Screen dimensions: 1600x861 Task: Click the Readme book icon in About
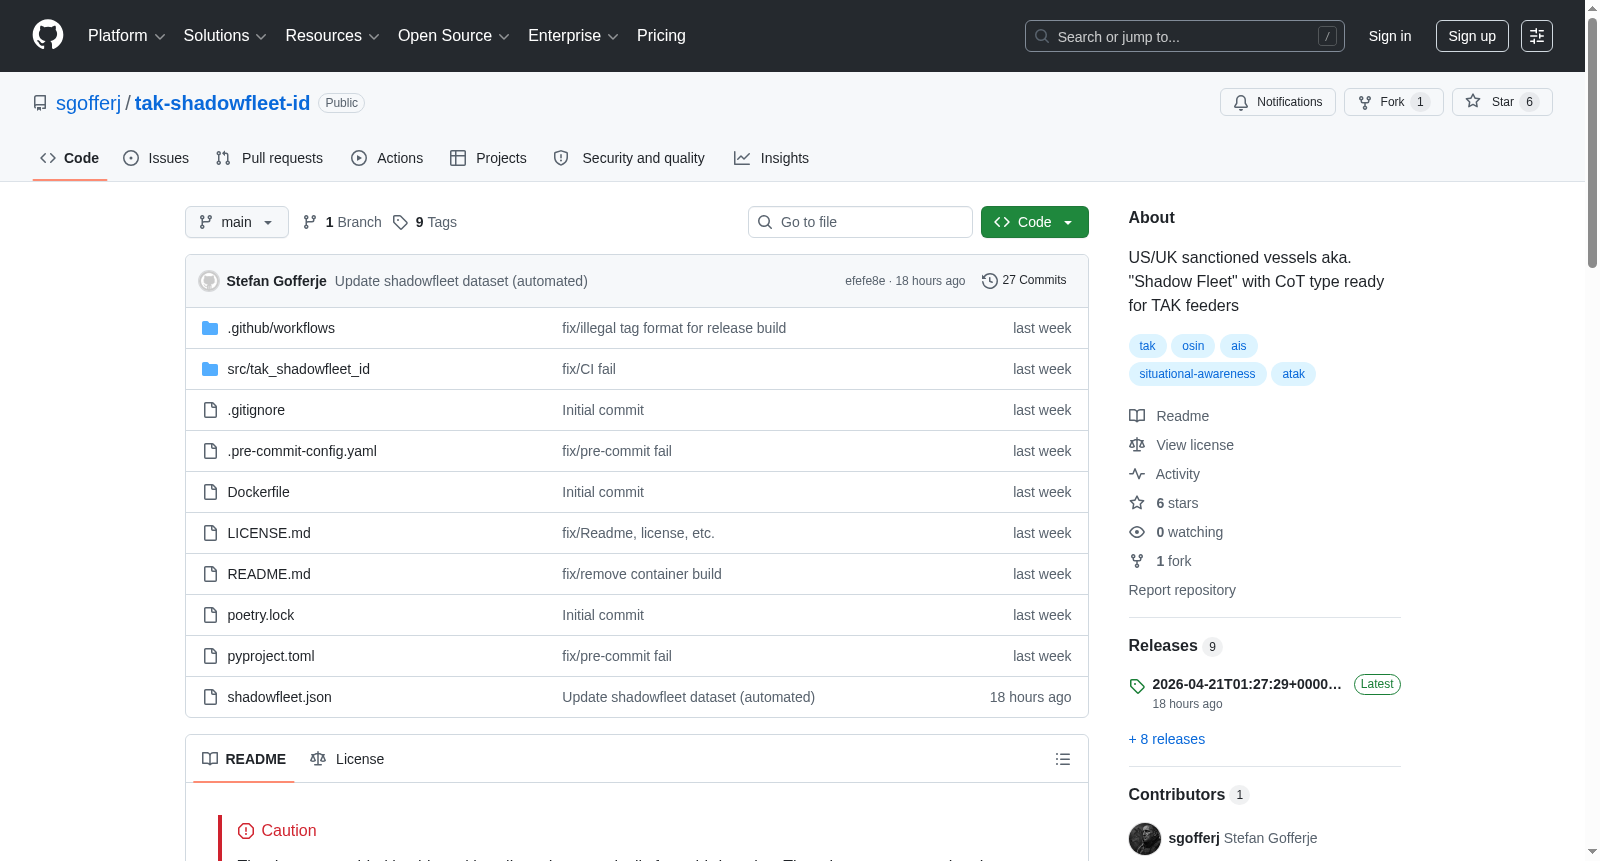pos(1137,416)
